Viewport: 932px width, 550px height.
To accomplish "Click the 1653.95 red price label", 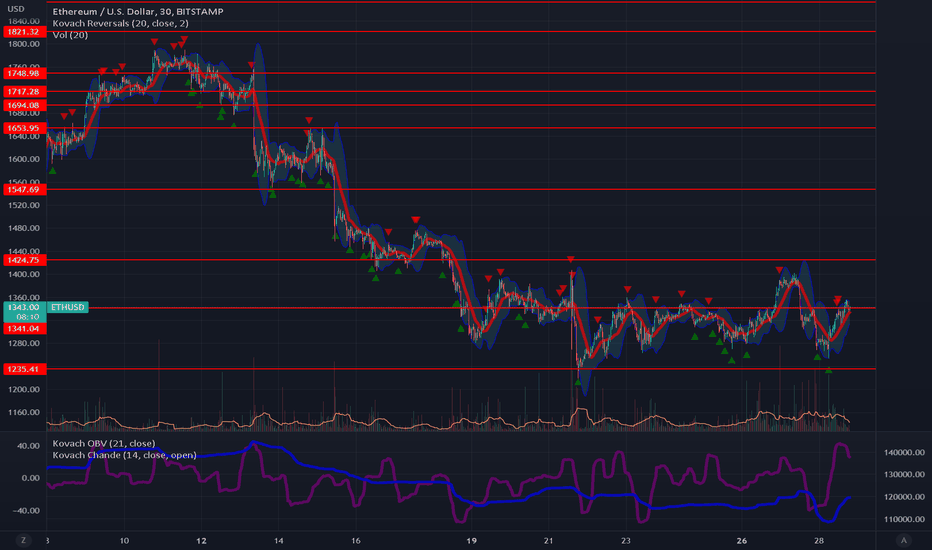I will [24, 128].
